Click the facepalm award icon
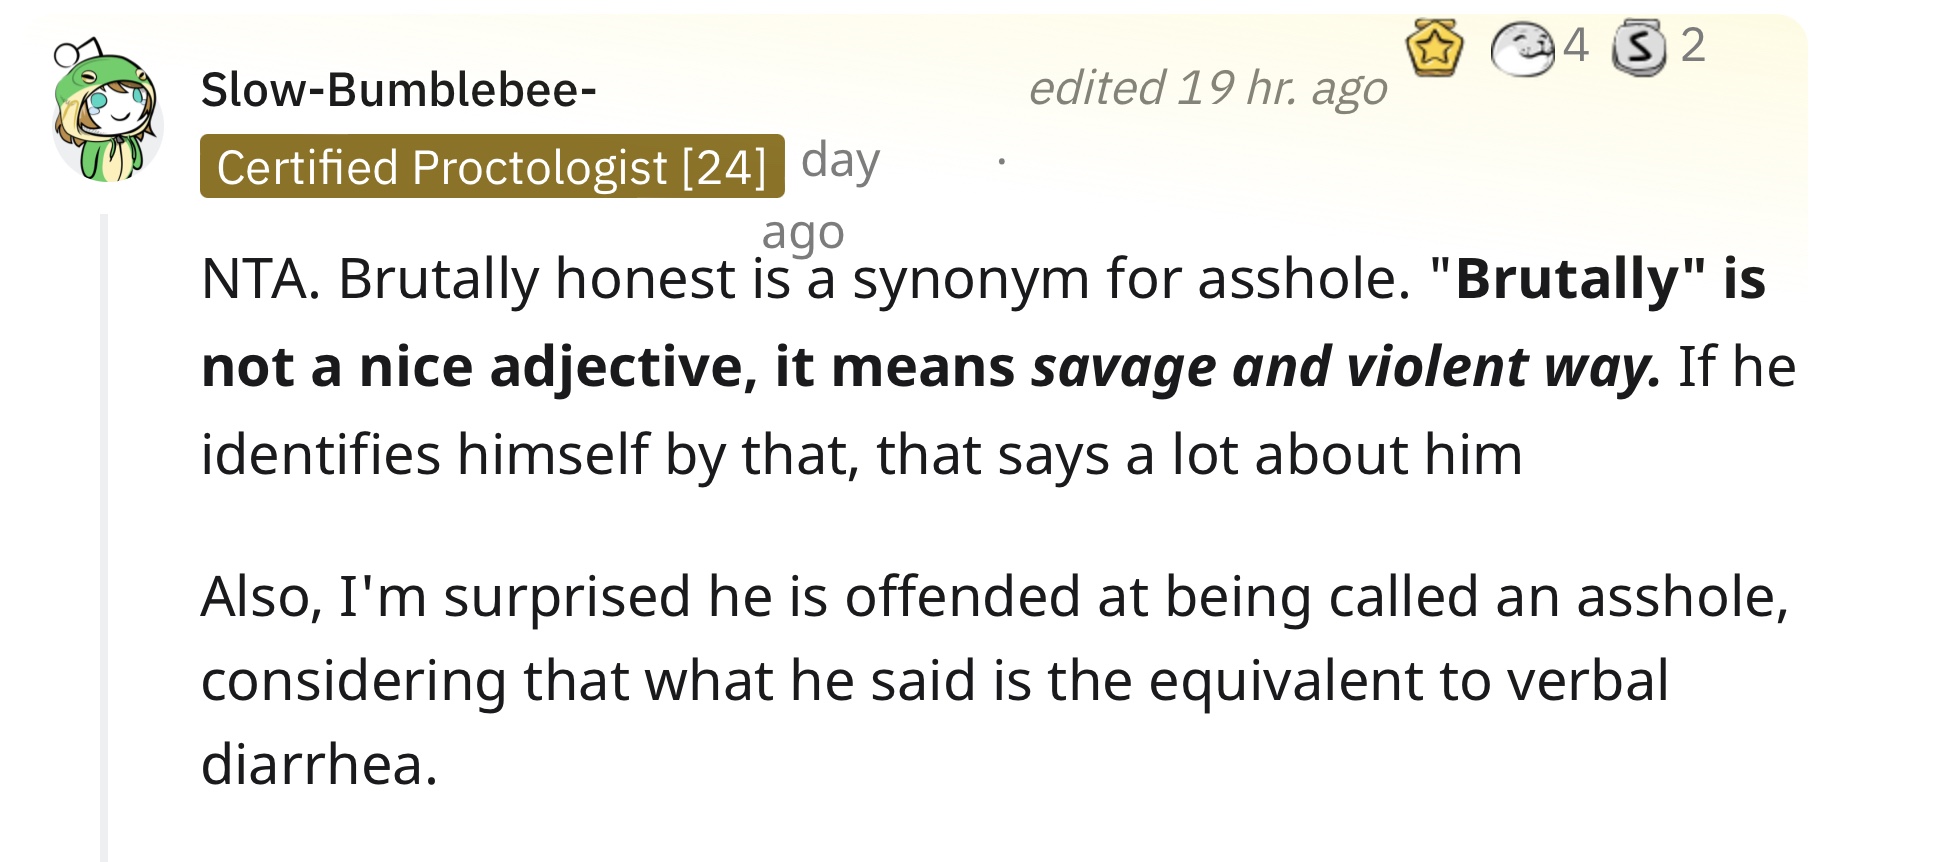This screenshot has width=1950, height=862. 1522,49
